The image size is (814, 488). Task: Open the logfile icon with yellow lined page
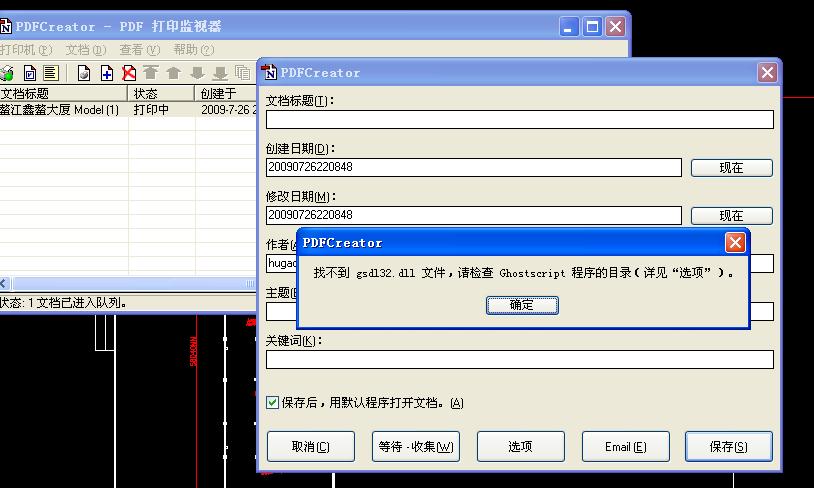(x=51, y=73)
